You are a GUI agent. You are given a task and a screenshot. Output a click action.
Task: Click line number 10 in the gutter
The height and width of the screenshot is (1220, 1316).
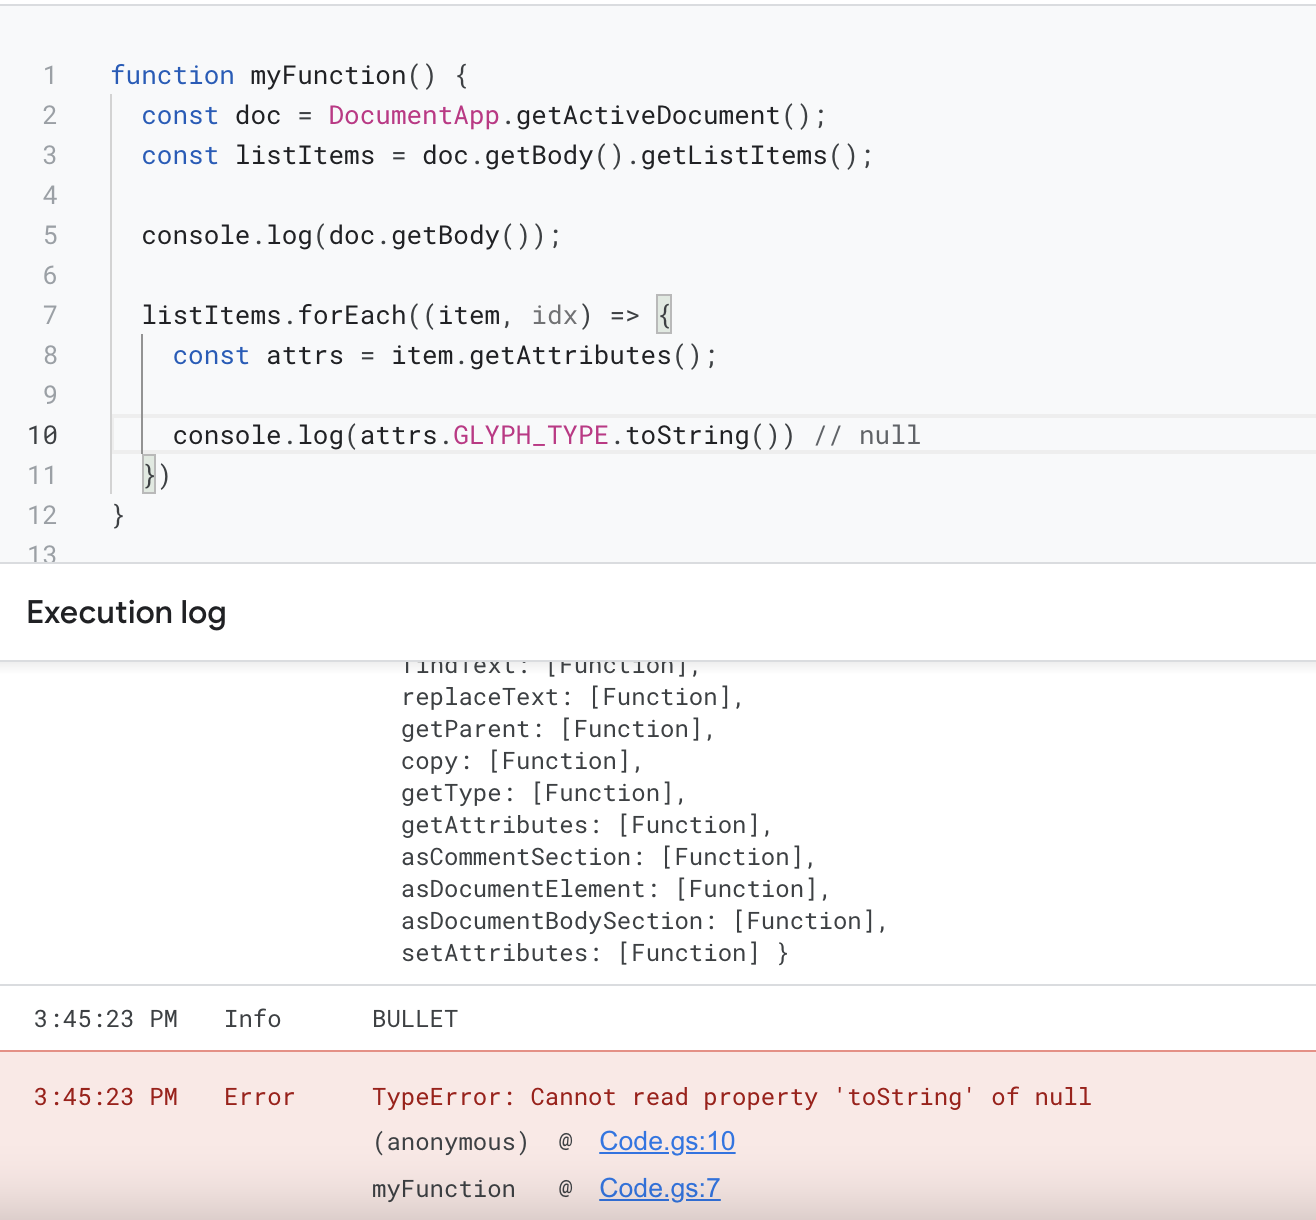pyautogui.click(x=42, y=435)
